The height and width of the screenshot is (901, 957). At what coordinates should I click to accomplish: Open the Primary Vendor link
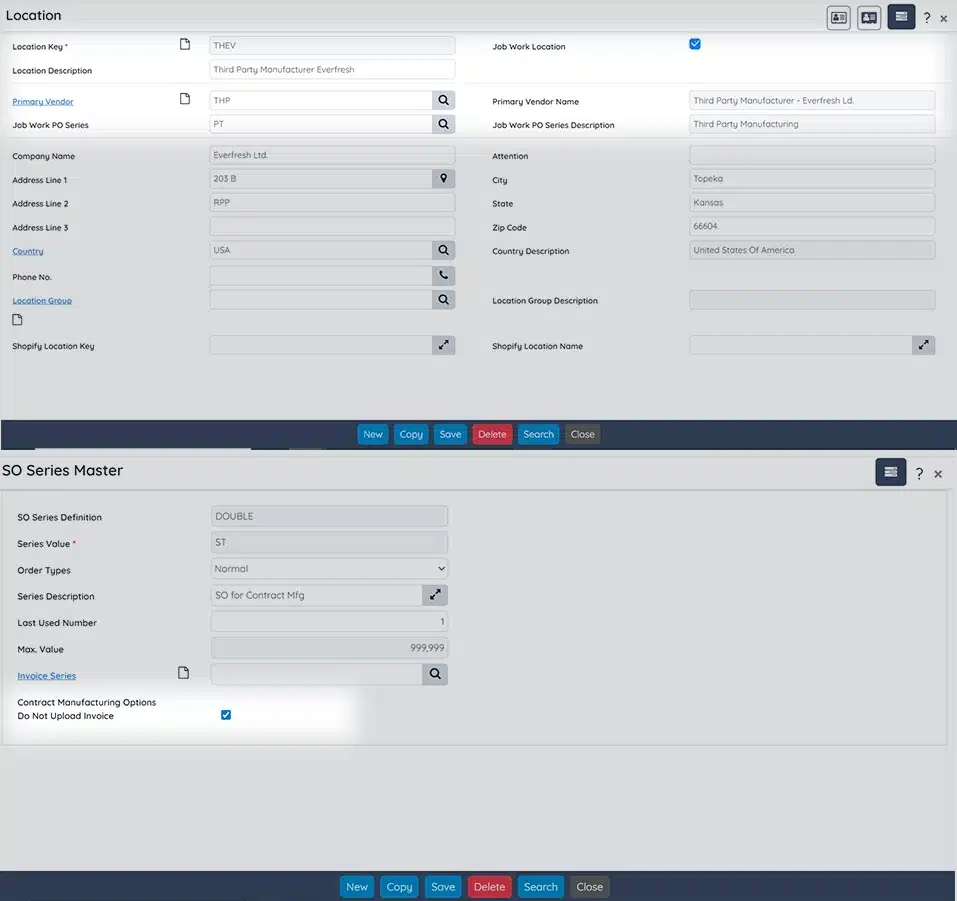point(43,102)
